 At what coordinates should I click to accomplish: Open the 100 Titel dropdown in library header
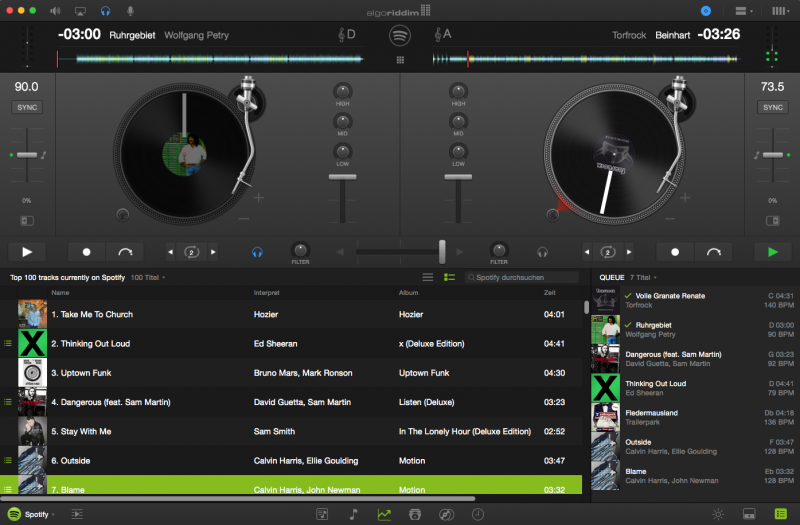tap(148, 278)
